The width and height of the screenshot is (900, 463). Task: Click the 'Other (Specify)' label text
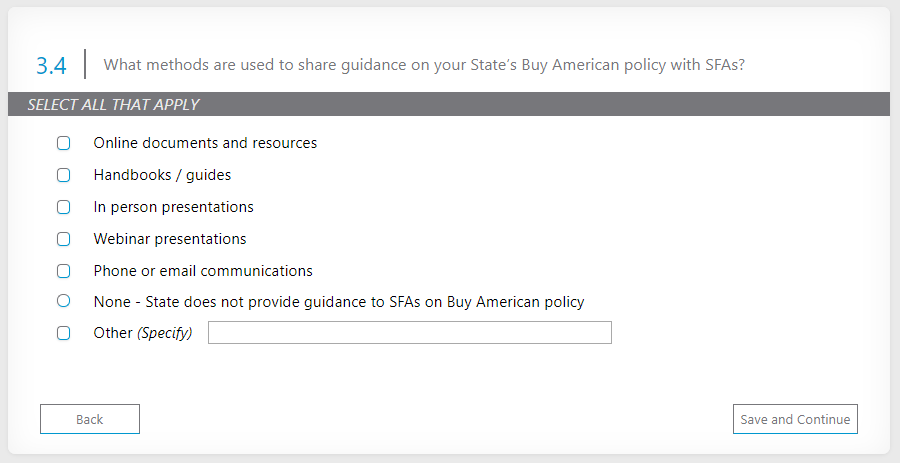click(142, 333)
